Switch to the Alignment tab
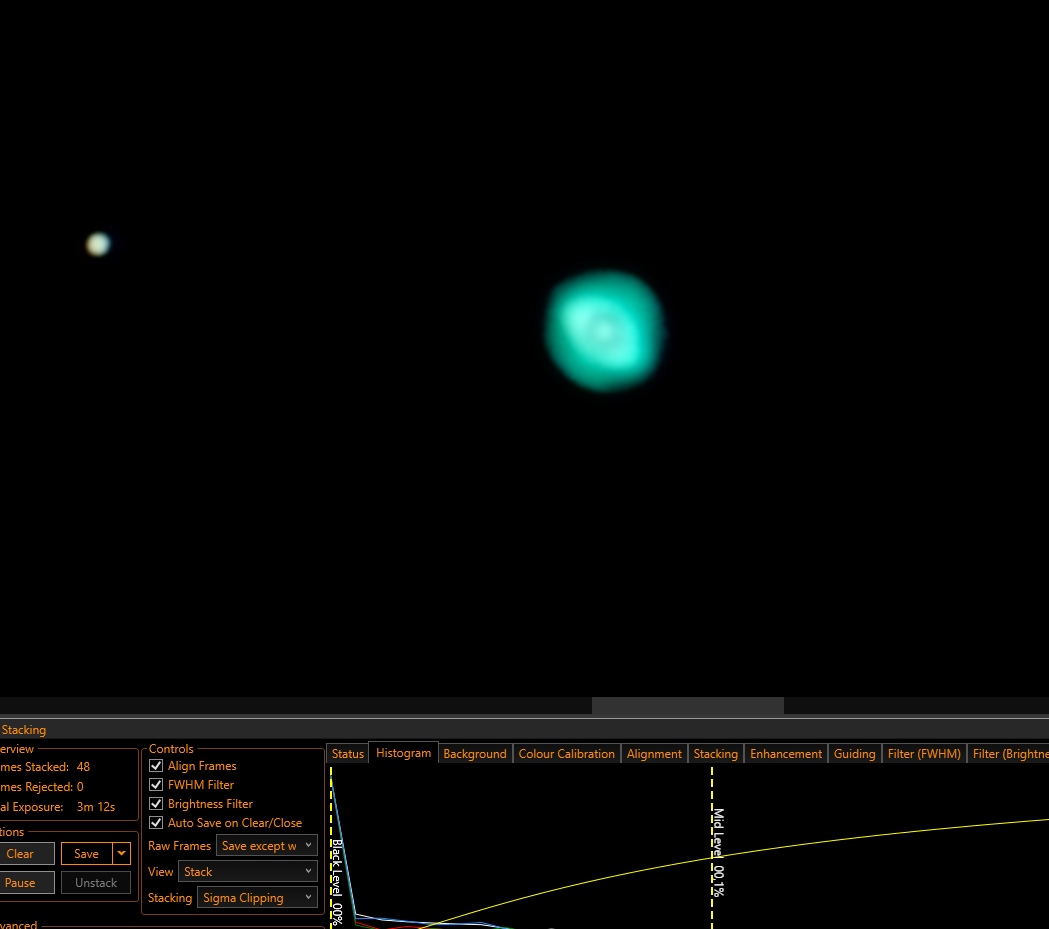Viewport: 1049px width, 929px height. pos(654,754)
